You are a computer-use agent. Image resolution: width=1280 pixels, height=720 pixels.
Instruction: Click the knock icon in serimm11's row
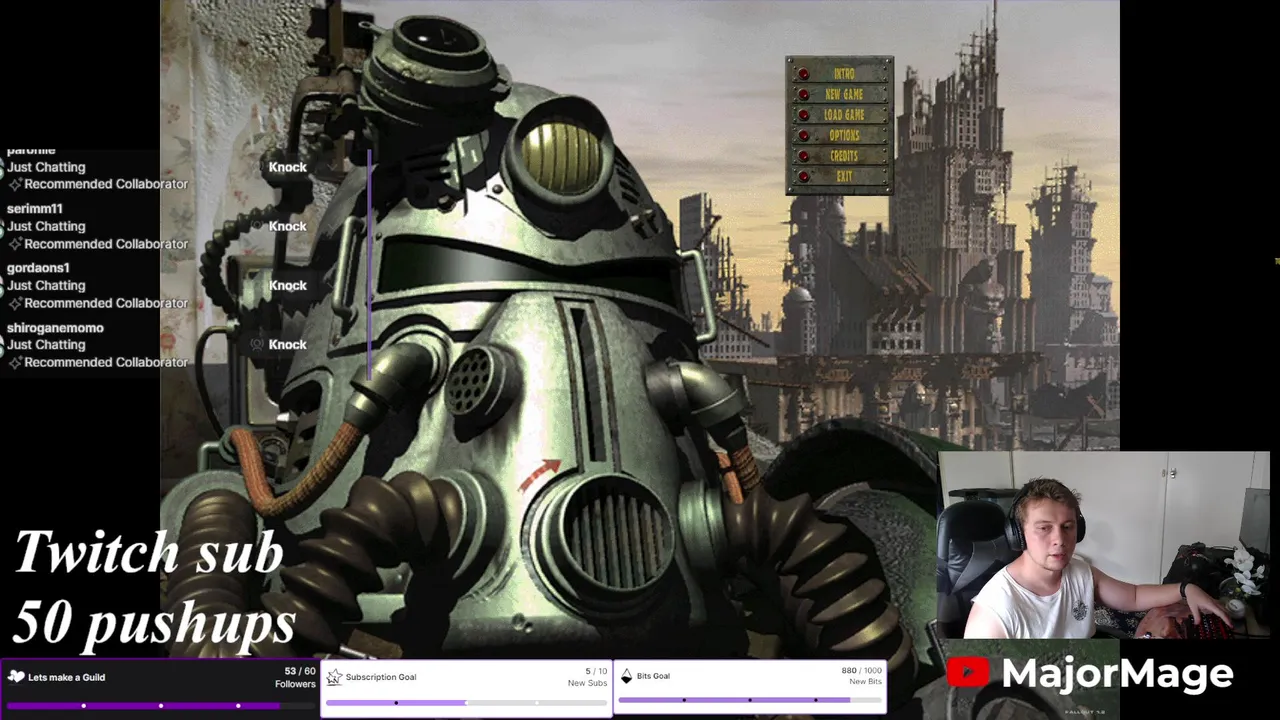click(x=257, y=226)
